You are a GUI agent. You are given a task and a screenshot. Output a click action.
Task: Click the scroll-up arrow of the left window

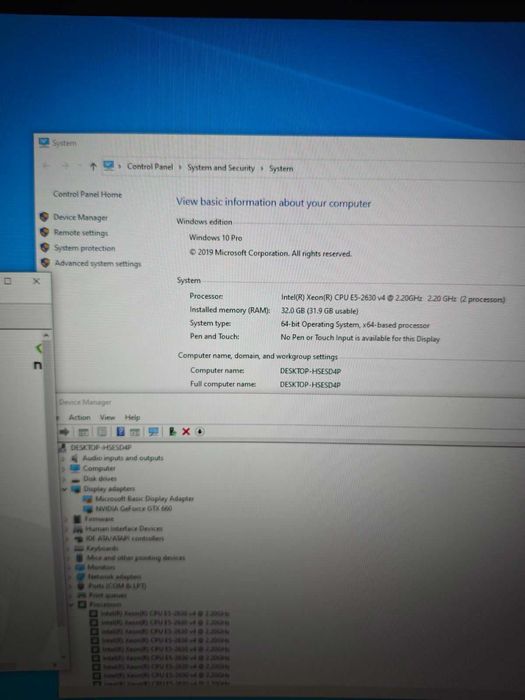[46, 335]
